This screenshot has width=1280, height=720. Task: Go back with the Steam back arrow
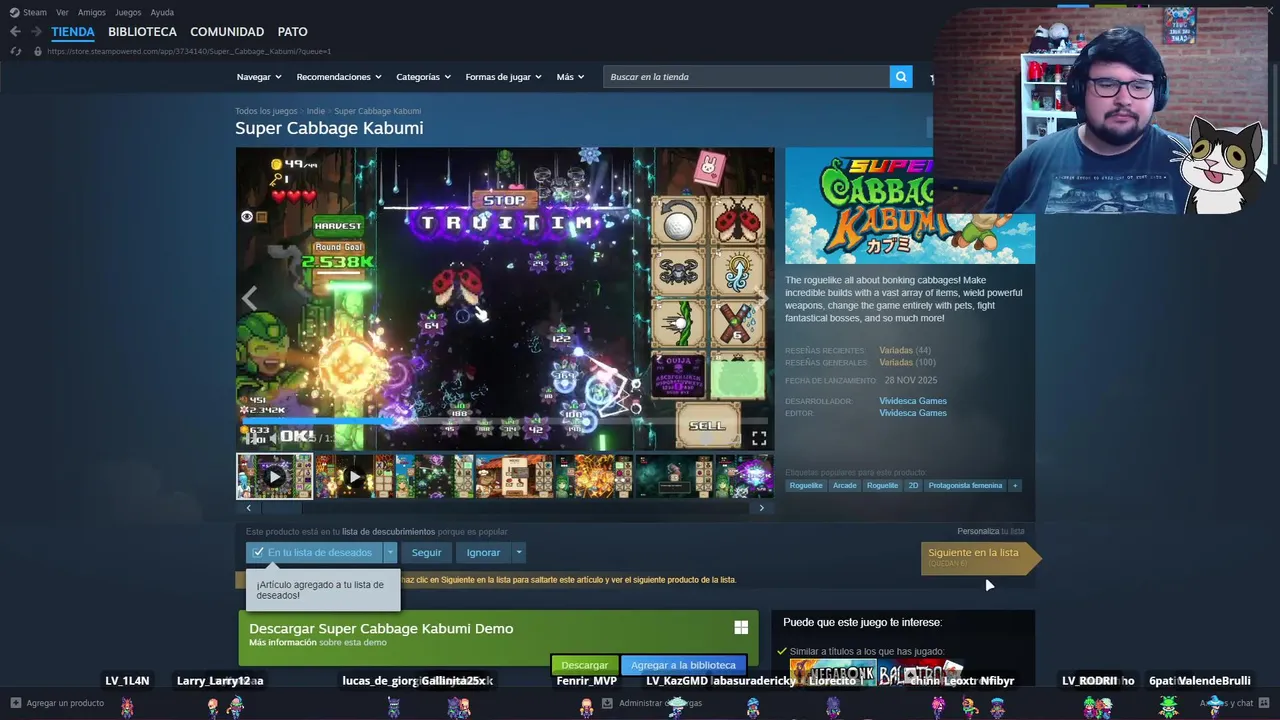click(x=15, y=32)
